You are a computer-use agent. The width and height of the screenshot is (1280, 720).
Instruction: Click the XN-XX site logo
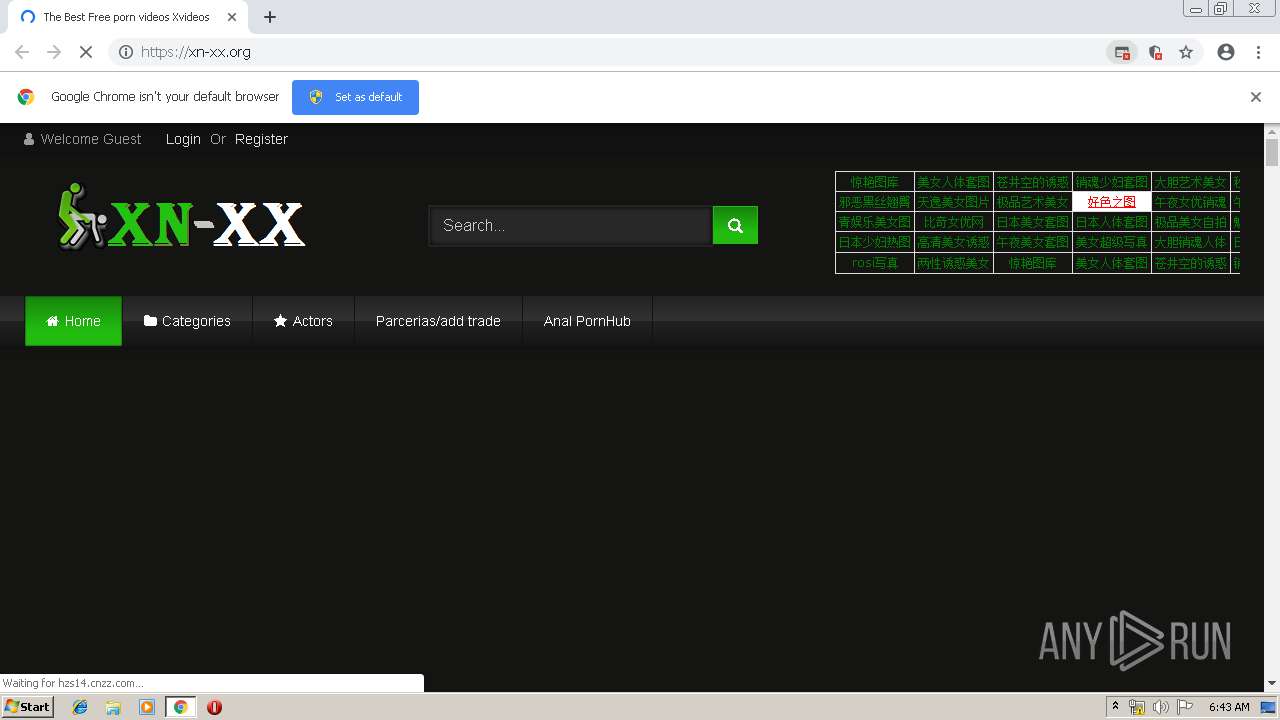click(181, 217)
